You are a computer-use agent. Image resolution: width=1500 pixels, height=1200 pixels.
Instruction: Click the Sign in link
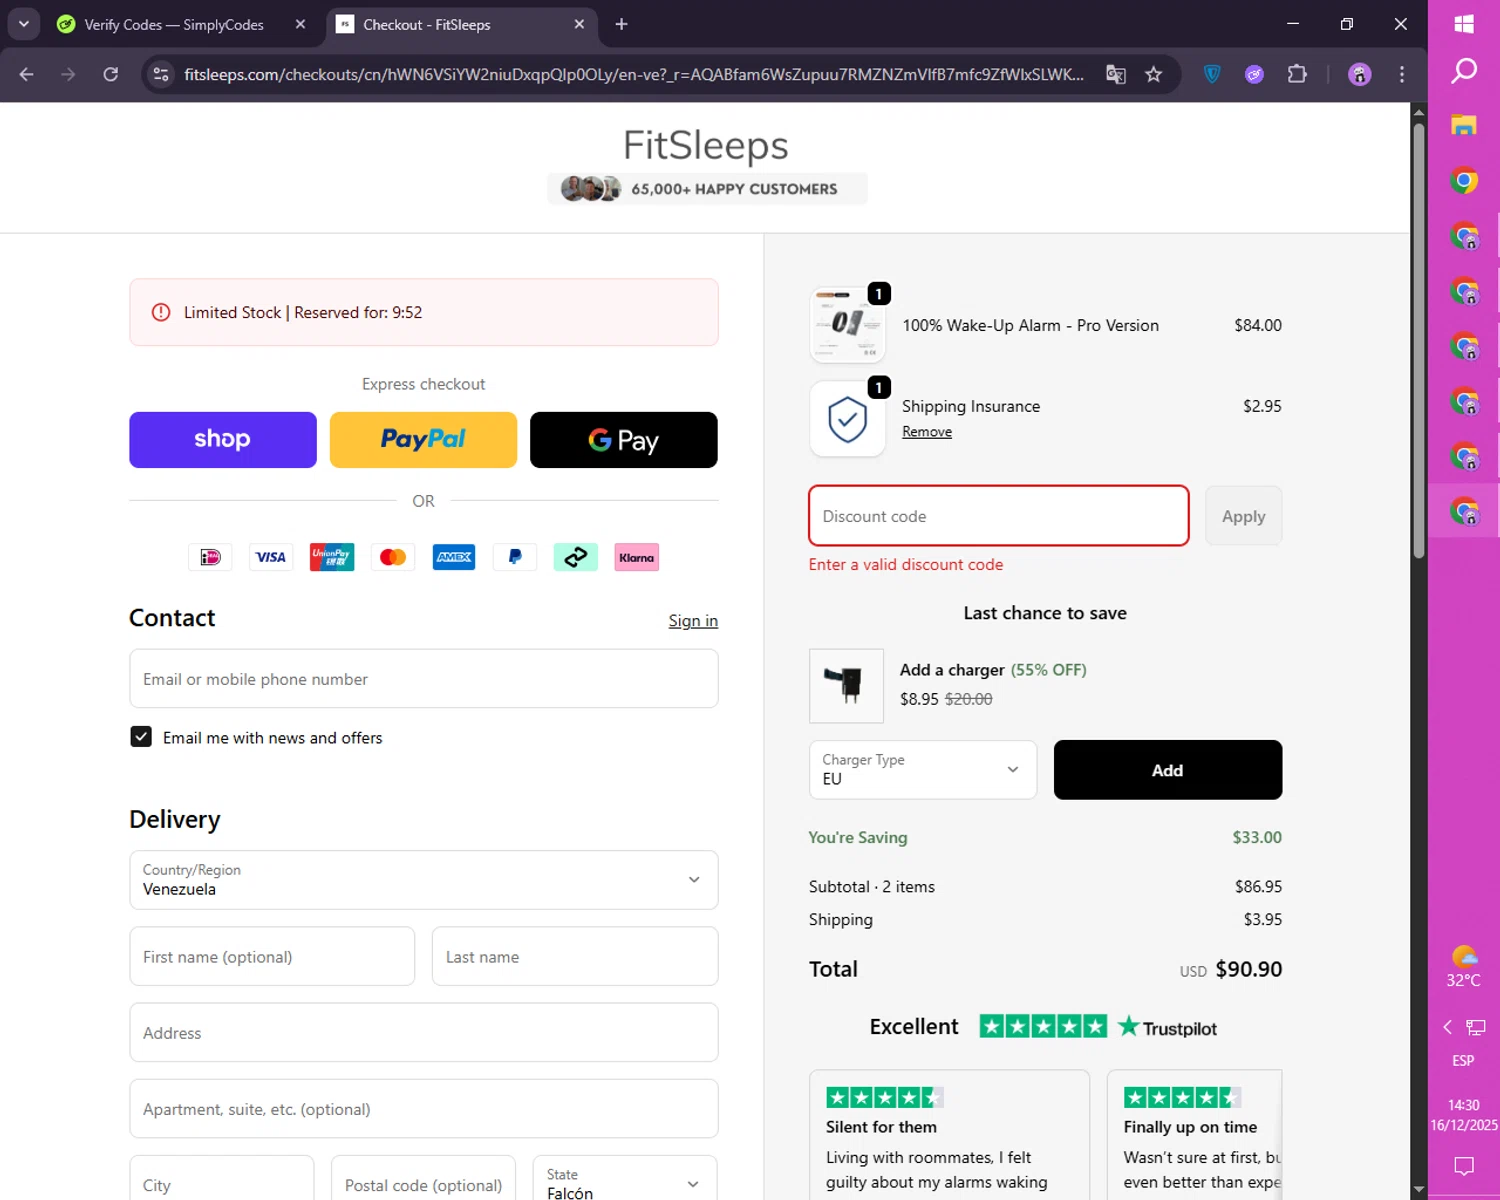(693, 621)
